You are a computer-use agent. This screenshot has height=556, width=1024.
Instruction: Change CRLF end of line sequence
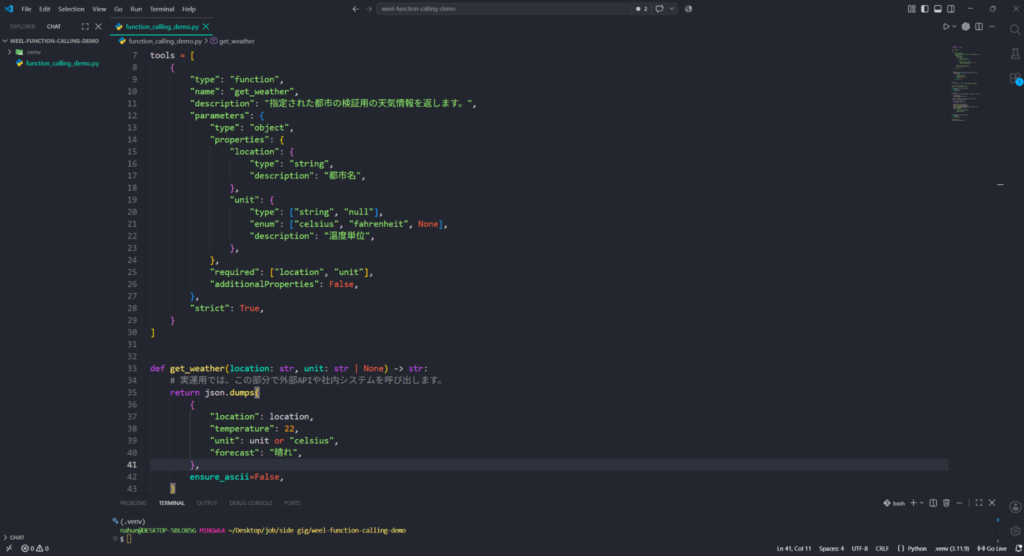882,549
